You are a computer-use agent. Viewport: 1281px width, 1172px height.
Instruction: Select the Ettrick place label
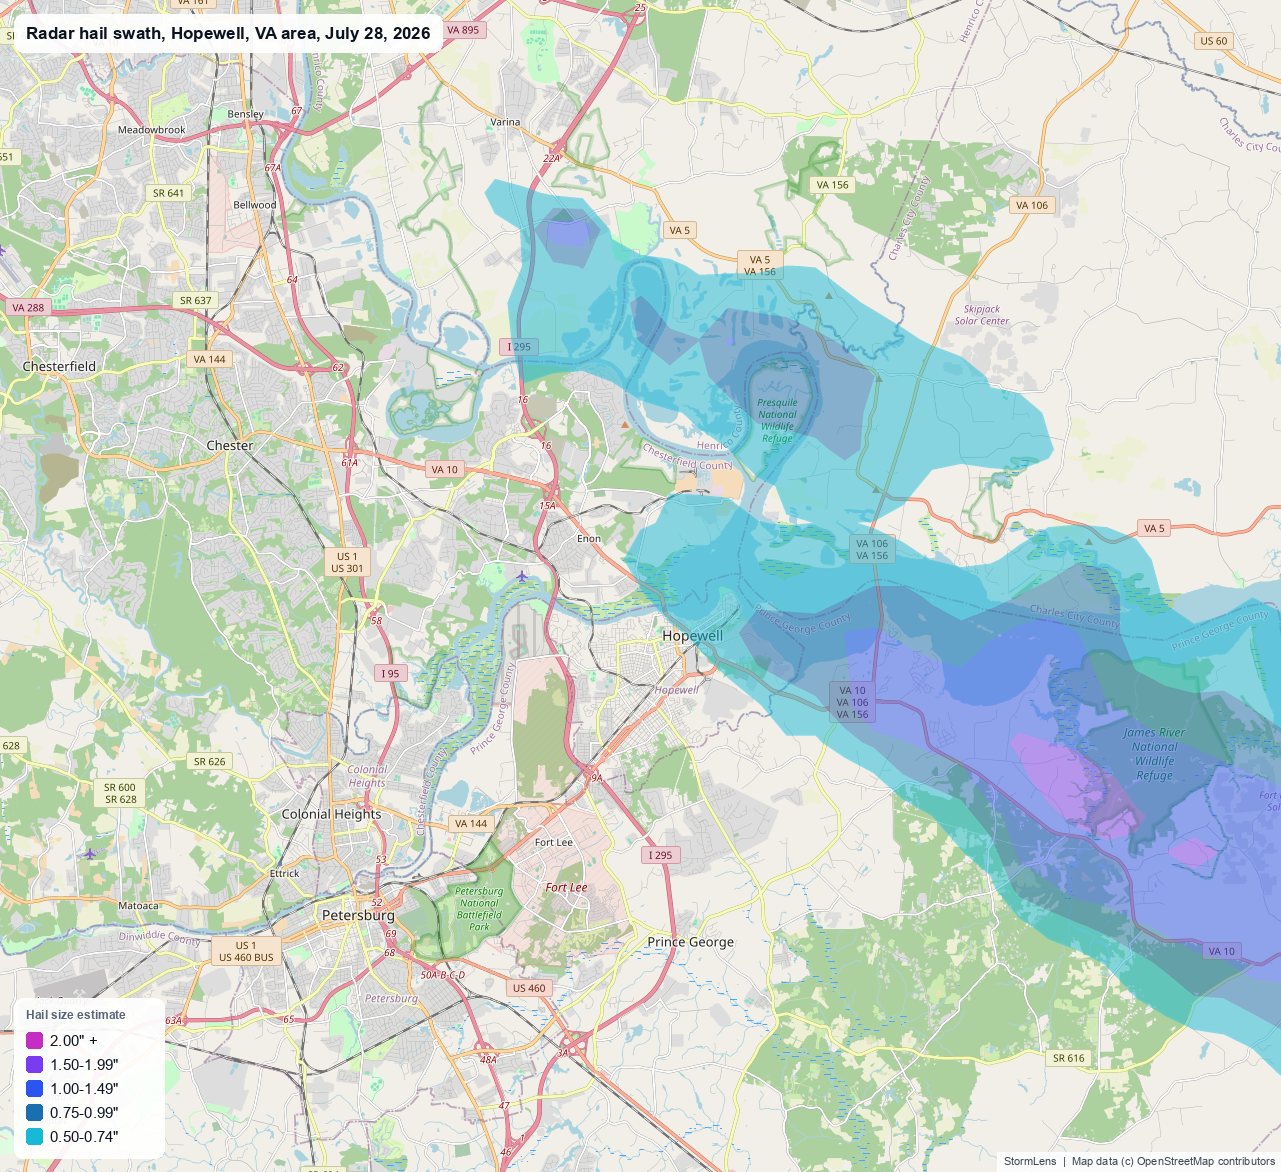coord(285,873)
